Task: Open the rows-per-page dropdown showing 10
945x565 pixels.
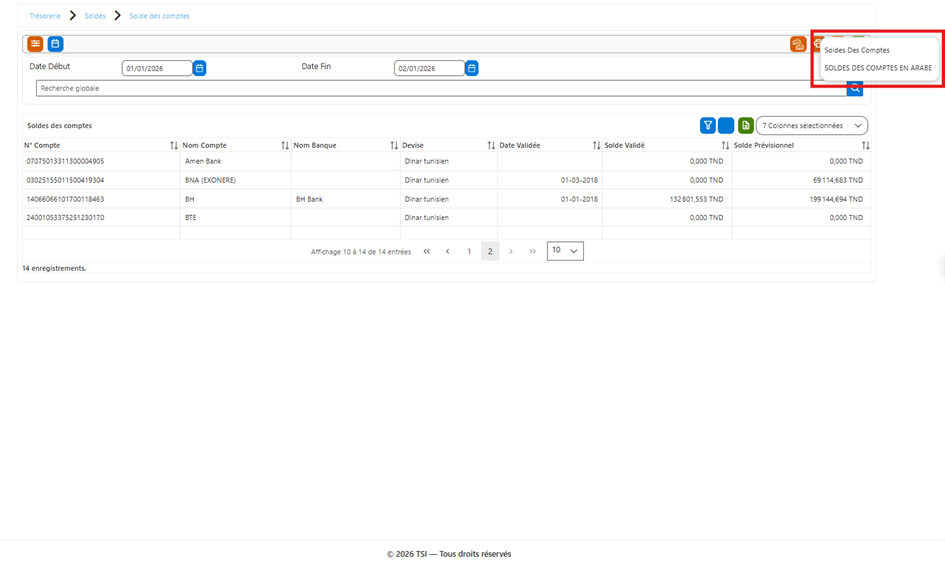Action: pyautogui.click(x=565, y=251)
